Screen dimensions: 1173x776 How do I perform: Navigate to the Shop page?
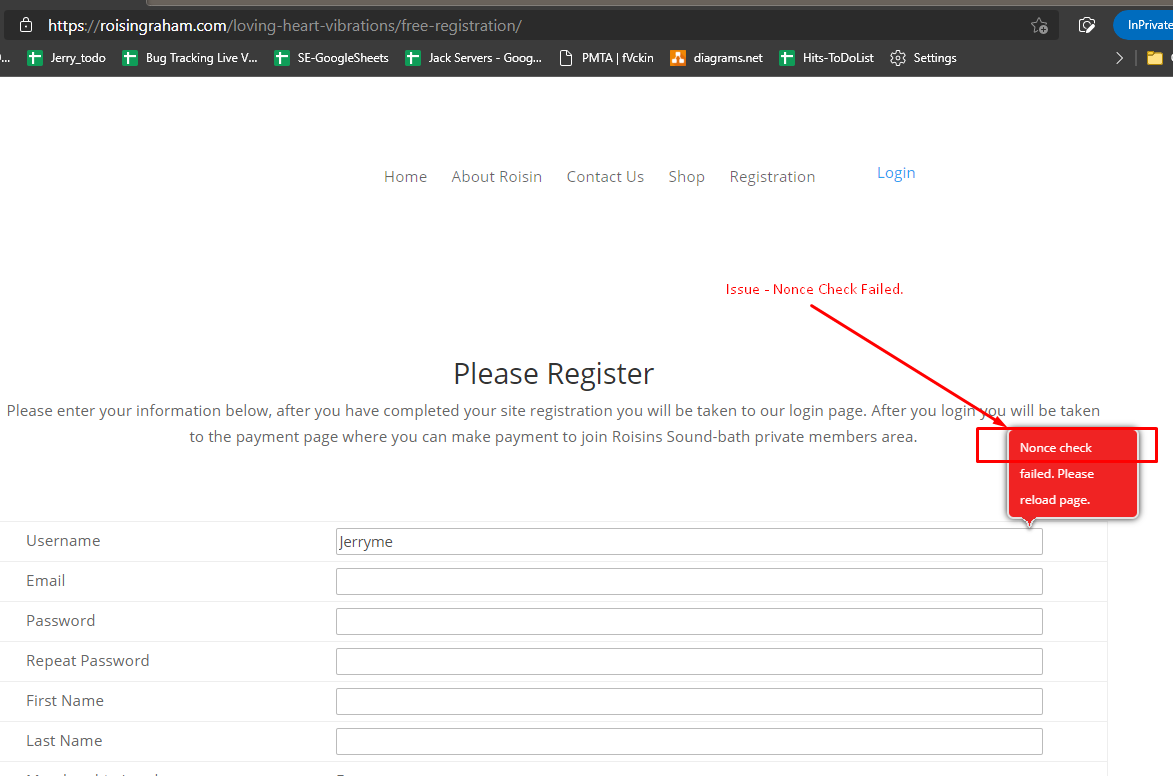[686, 177]
